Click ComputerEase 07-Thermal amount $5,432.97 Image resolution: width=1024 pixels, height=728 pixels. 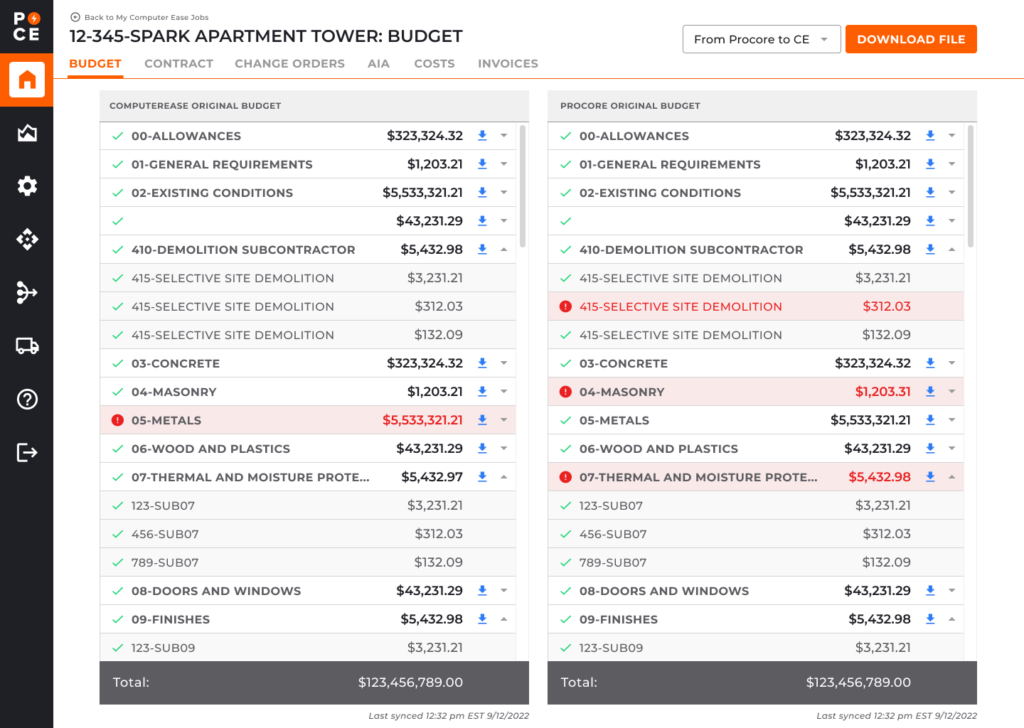[432, 477]
